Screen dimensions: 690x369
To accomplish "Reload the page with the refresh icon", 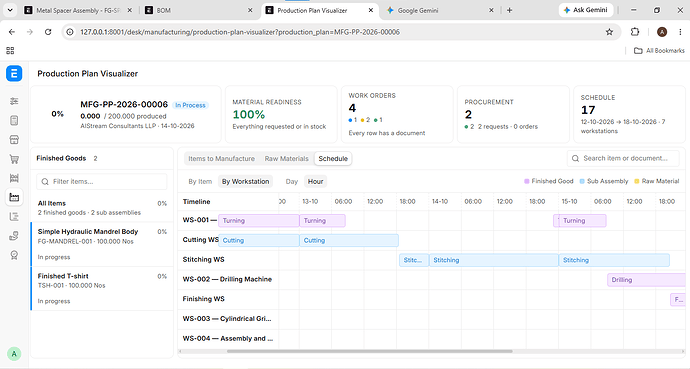I will 48,32.
